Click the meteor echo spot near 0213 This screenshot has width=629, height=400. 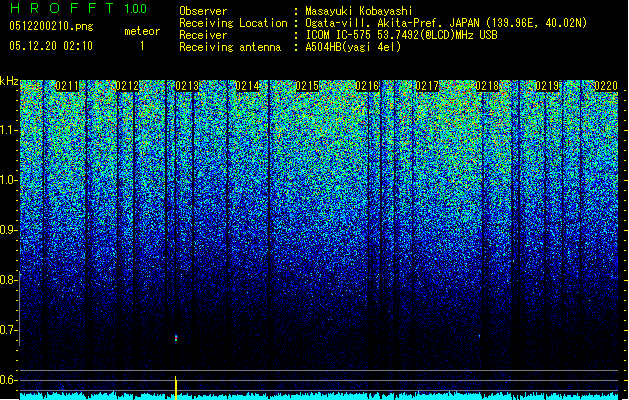tap(176, 338)
